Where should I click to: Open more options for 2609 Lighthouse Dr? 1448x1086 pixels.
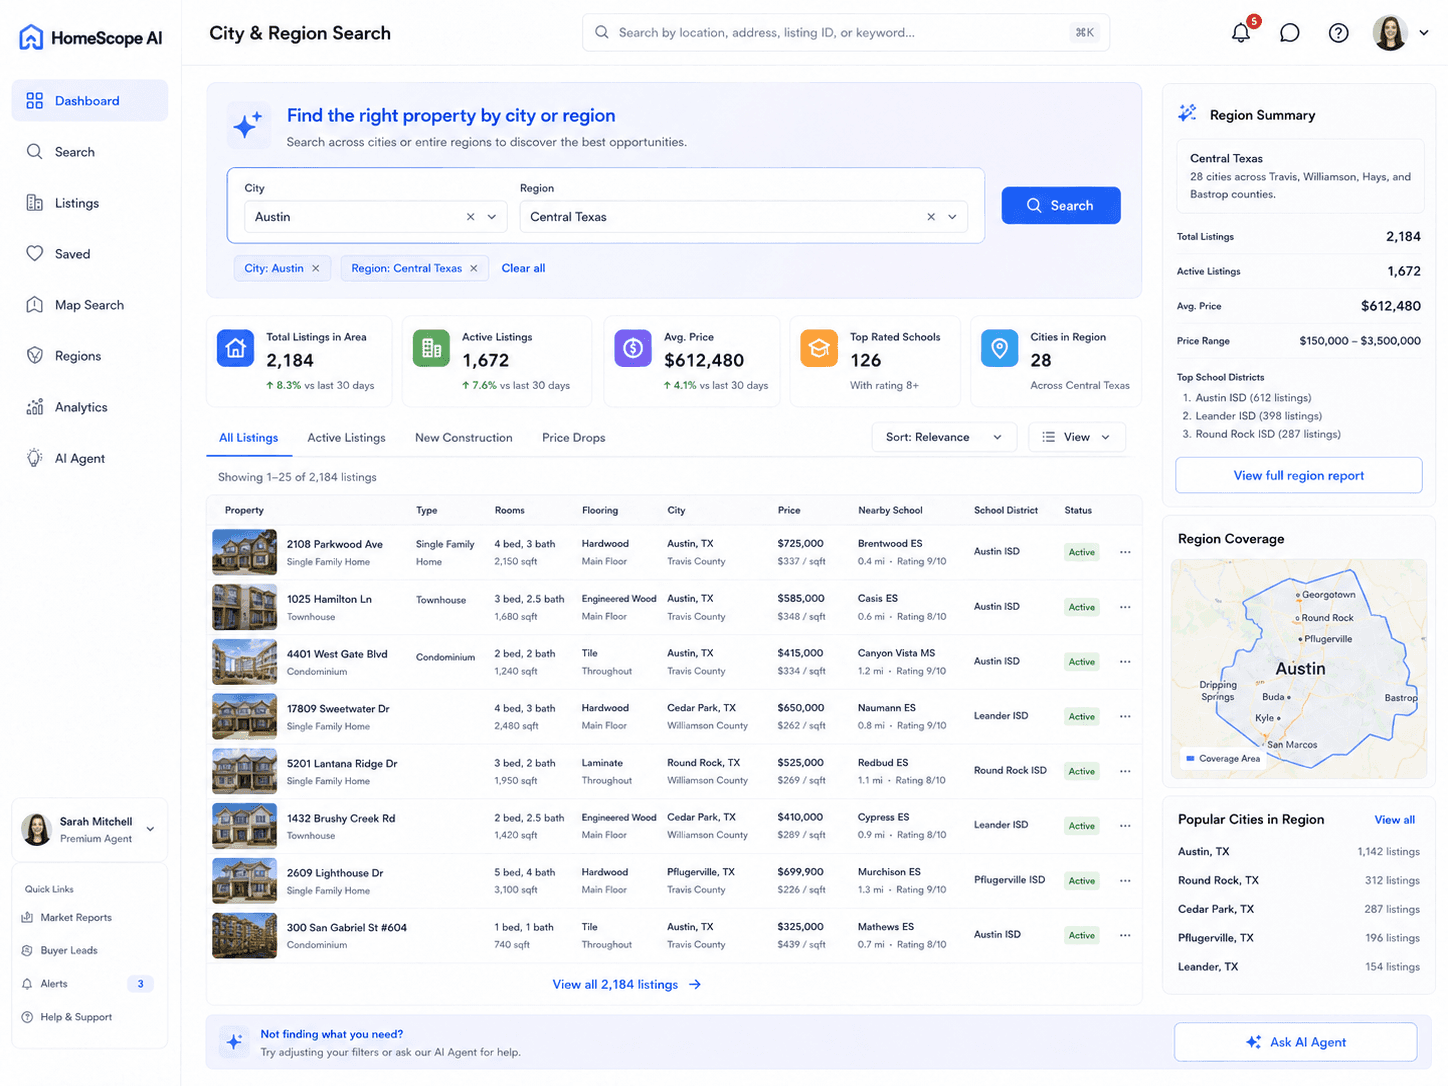coord(1125,881)
